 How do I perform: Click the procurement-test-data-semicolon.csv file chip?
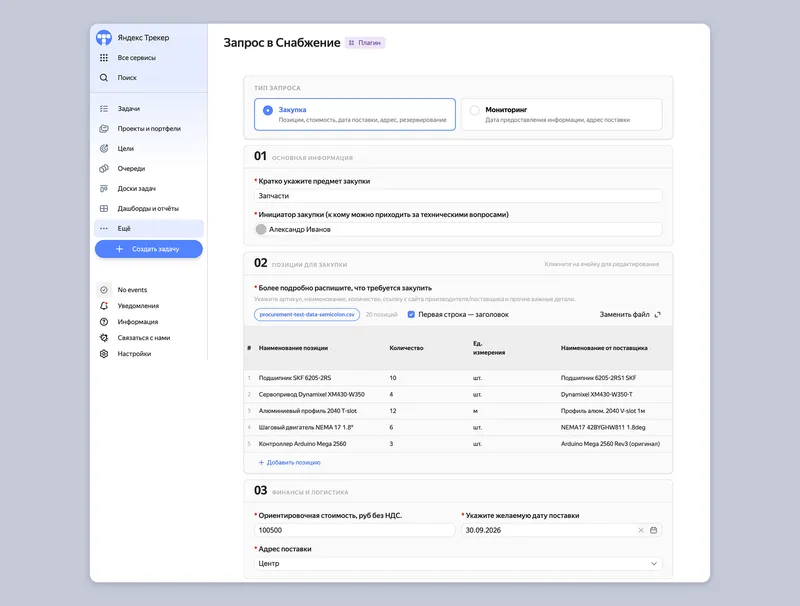click(x=307, y=314)
